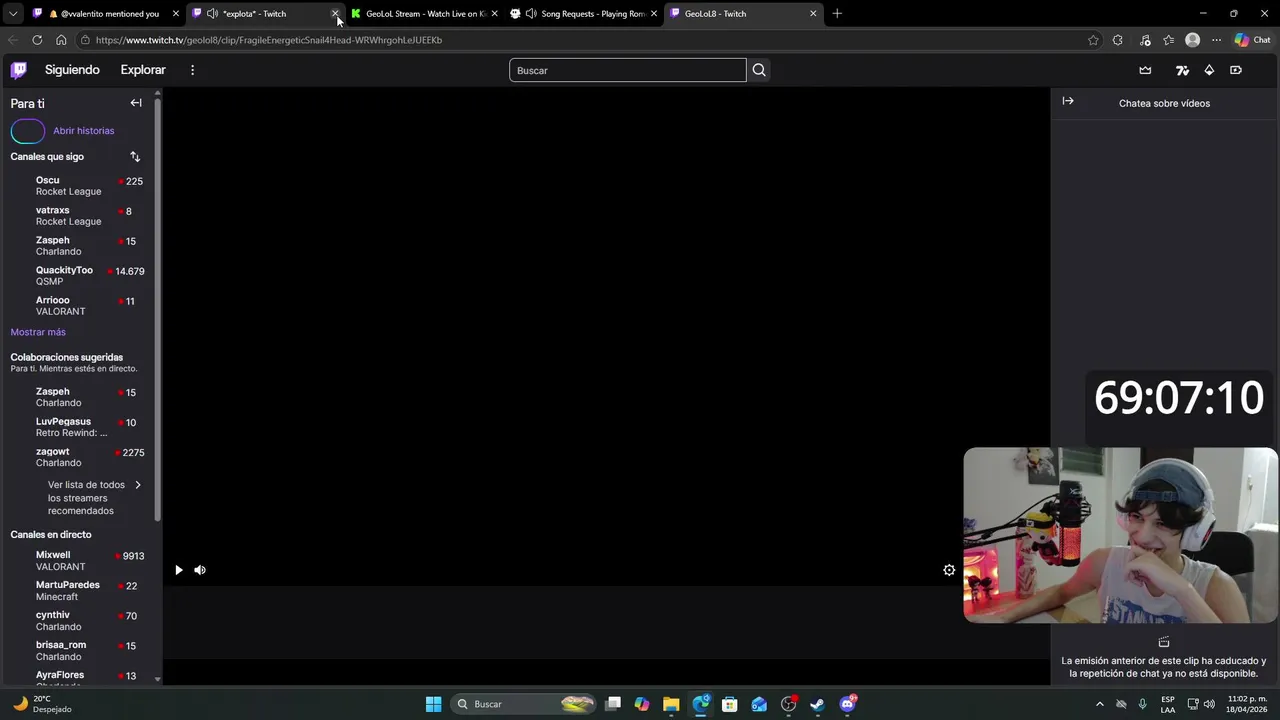Open Mixwell VALORANT live channel
This screenshot has width=1280, height=720.
click(80, 561)
